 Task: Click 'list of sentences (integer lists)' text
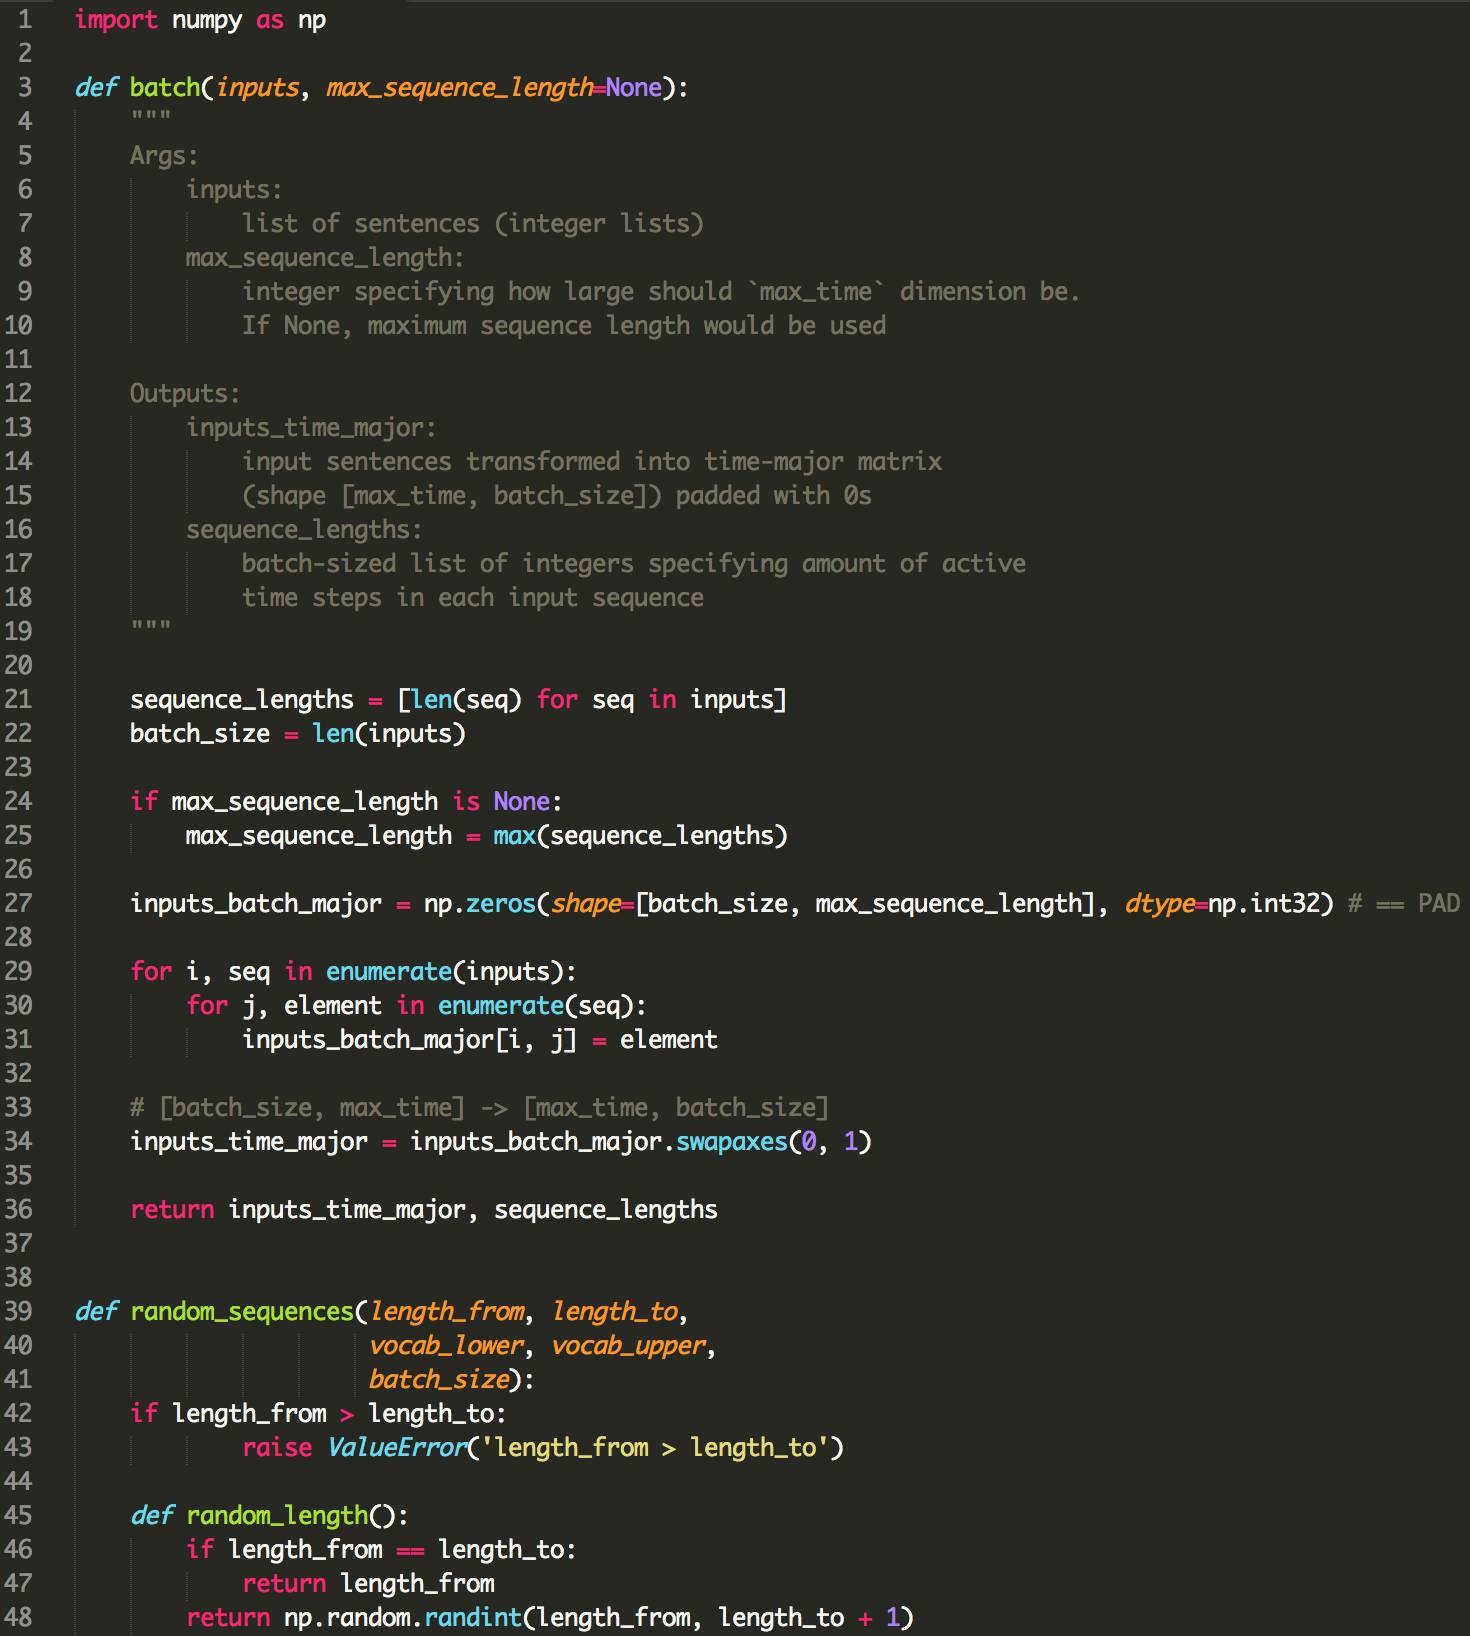[472, 223]
